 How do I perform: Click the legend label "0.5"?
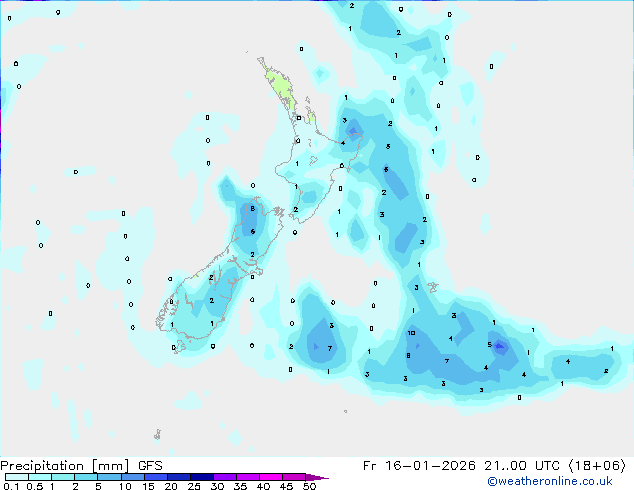[35, 486]
